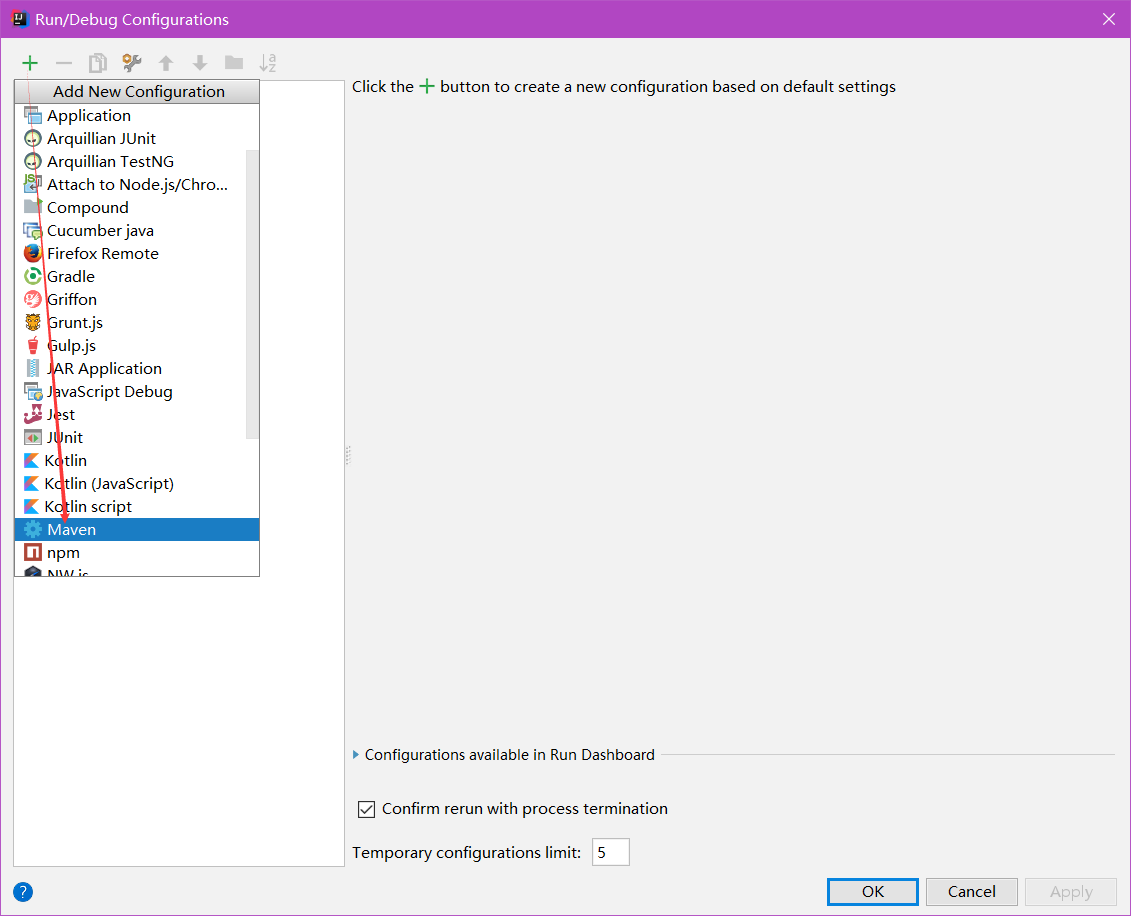Click the Gradle icon
This screenshot has width=1131, height=916.
click(x=32, y=276)
